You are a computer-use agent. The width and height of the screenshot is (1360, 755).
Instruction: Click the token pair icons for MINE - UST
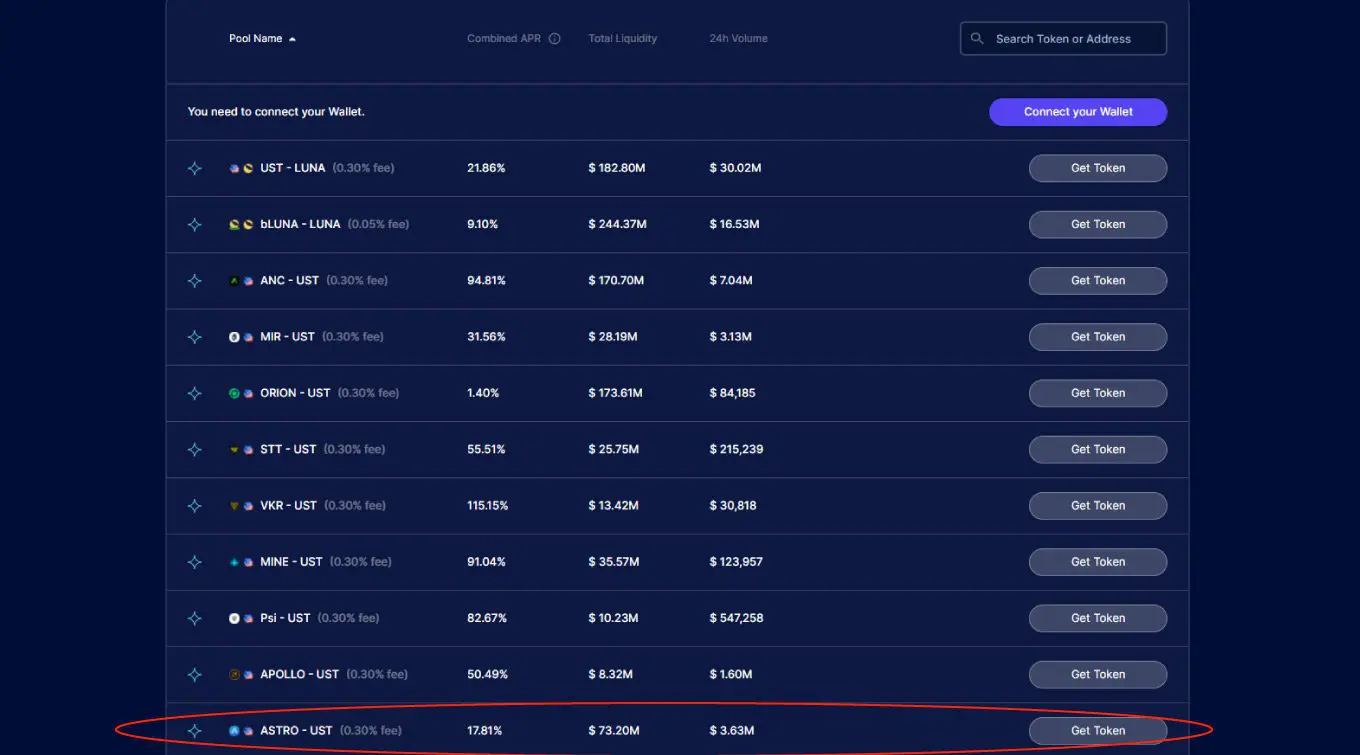point(241,562)
